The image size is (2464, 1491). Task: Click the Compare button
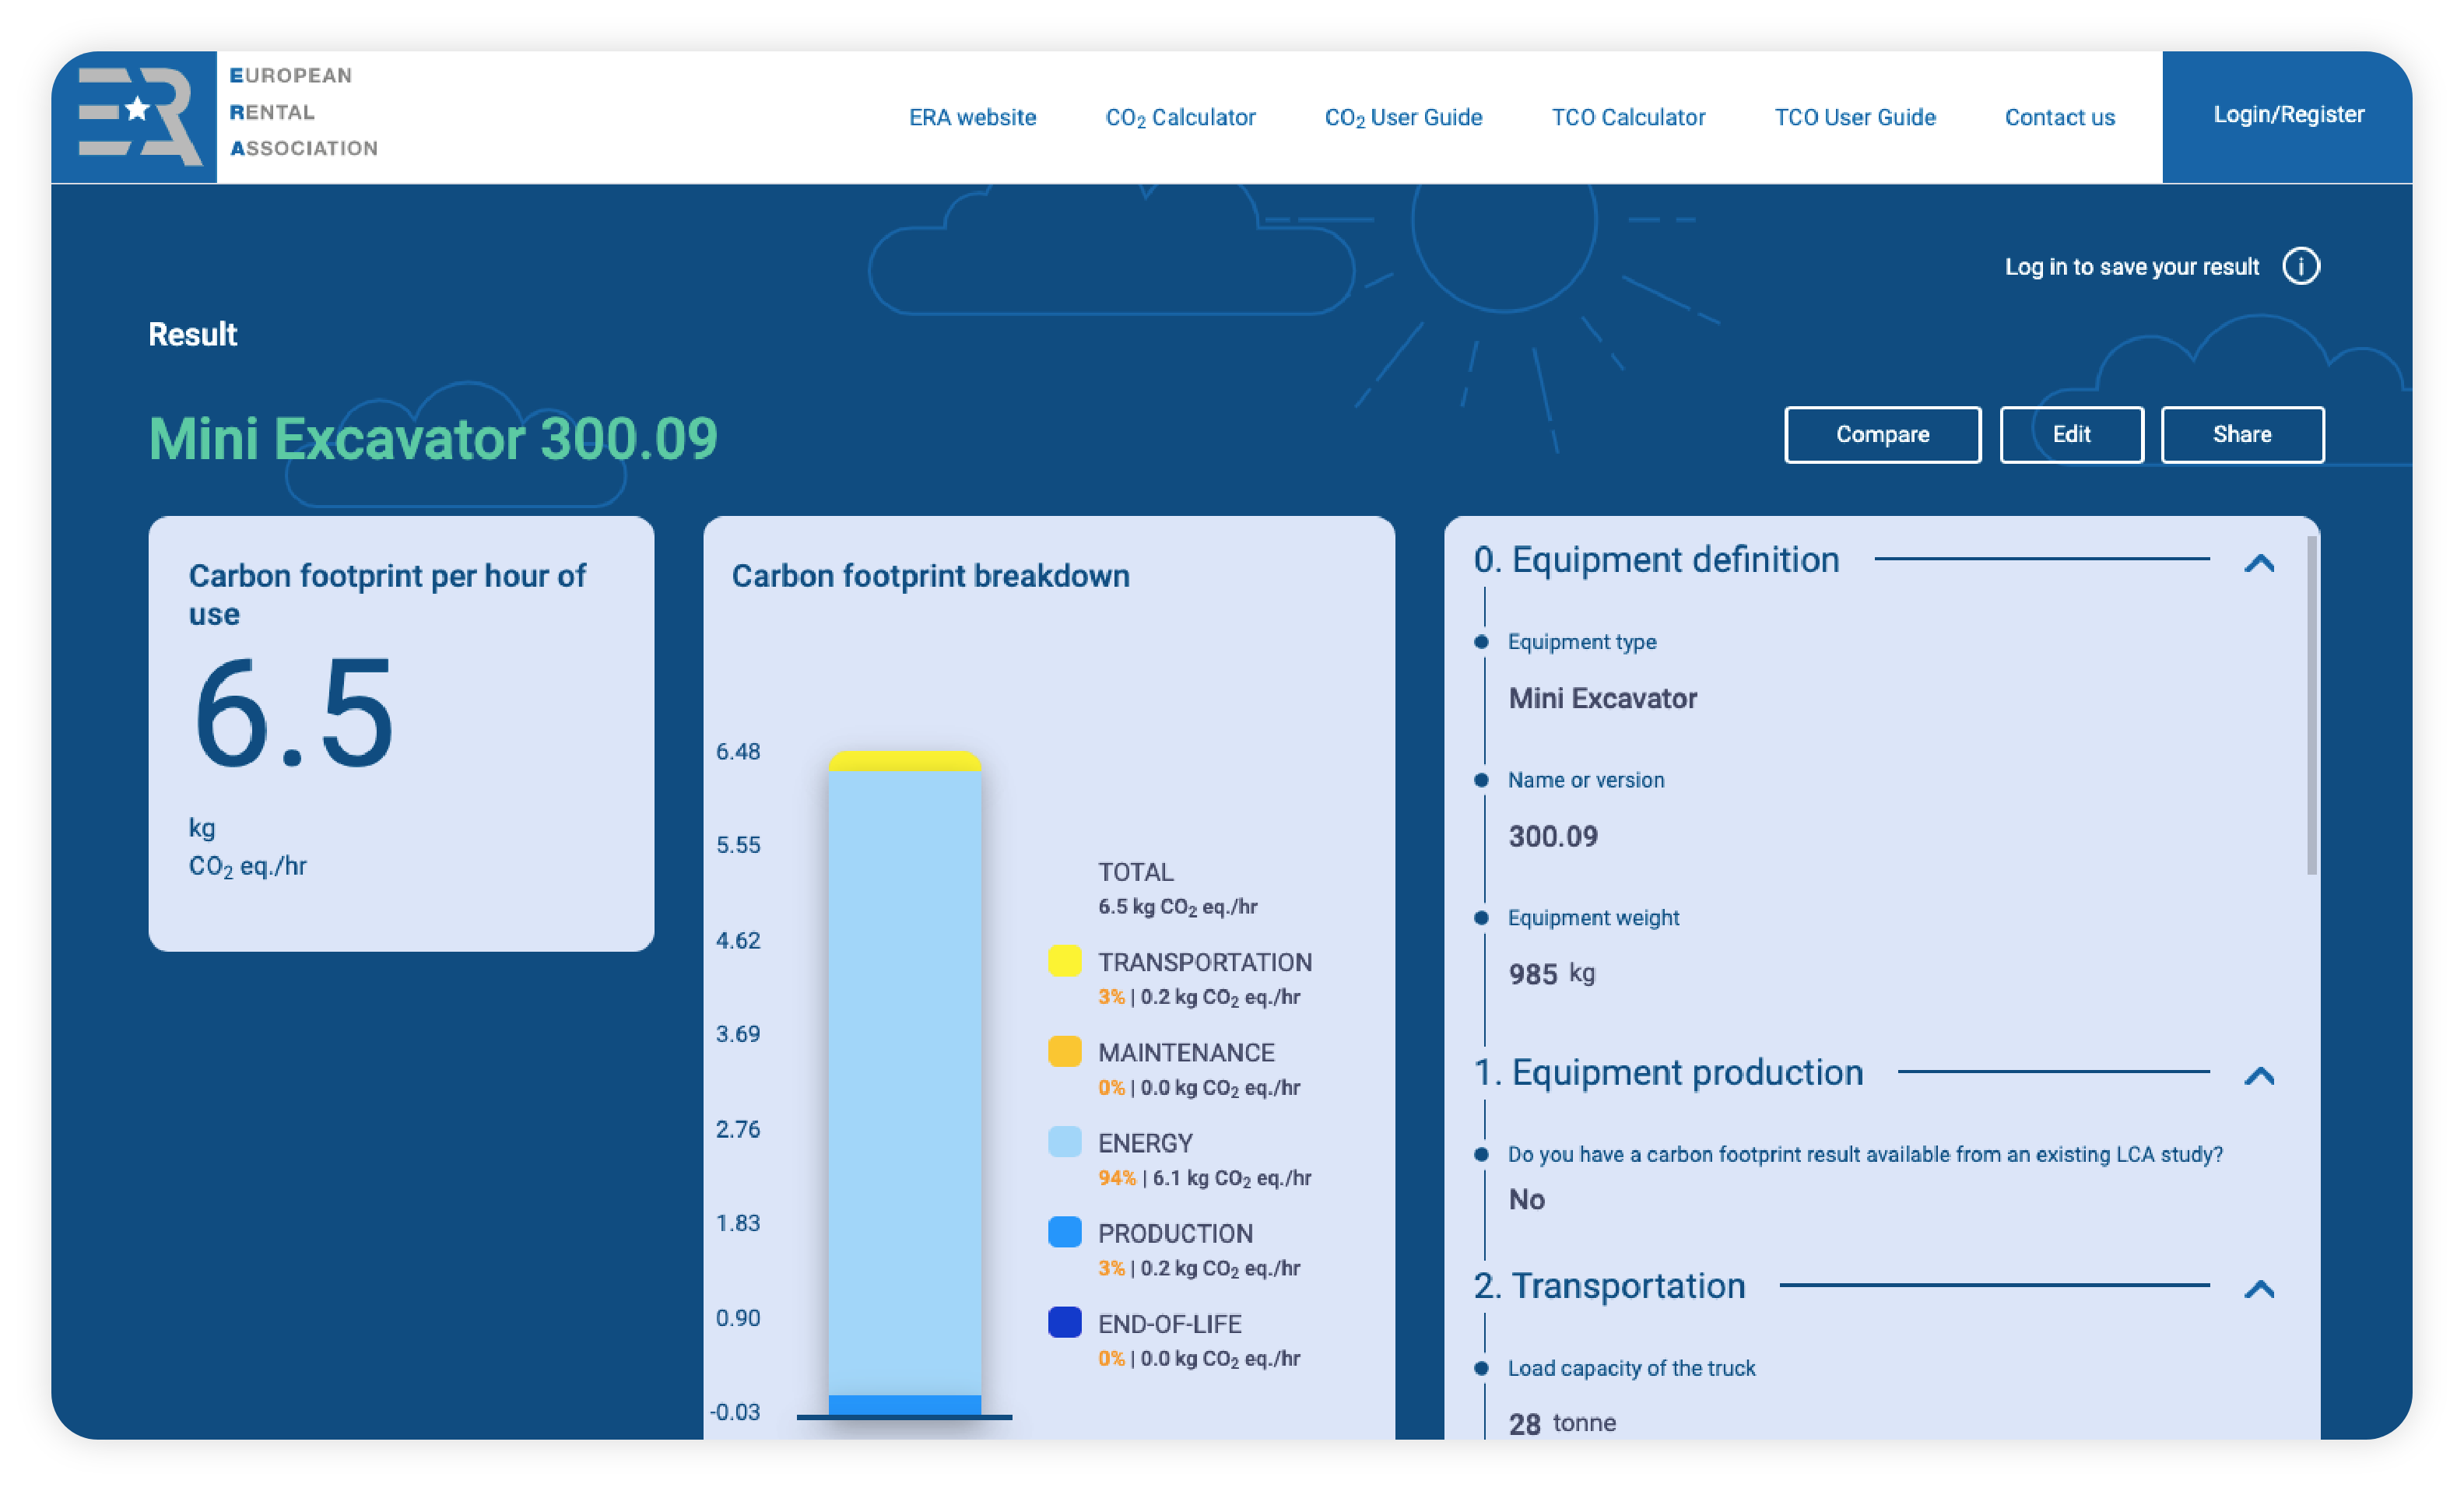click(1882, 435)
